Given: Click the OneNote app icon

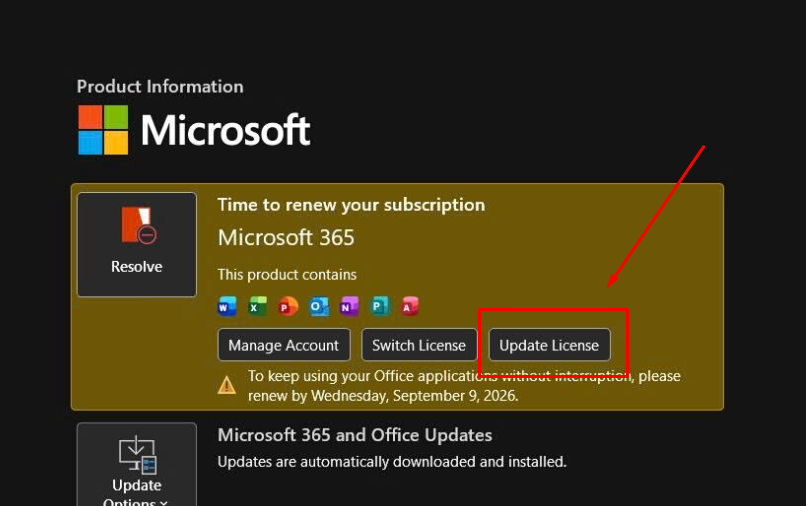Looking at the screenshot, I should click(x=349, y=306).
